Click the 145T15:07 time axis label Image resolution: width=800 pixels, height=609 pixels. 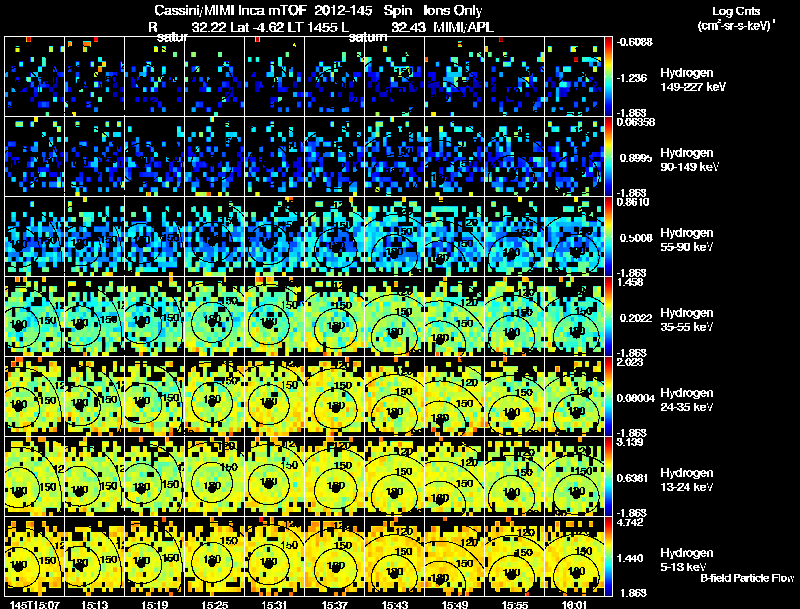click(x=35, y=604)
